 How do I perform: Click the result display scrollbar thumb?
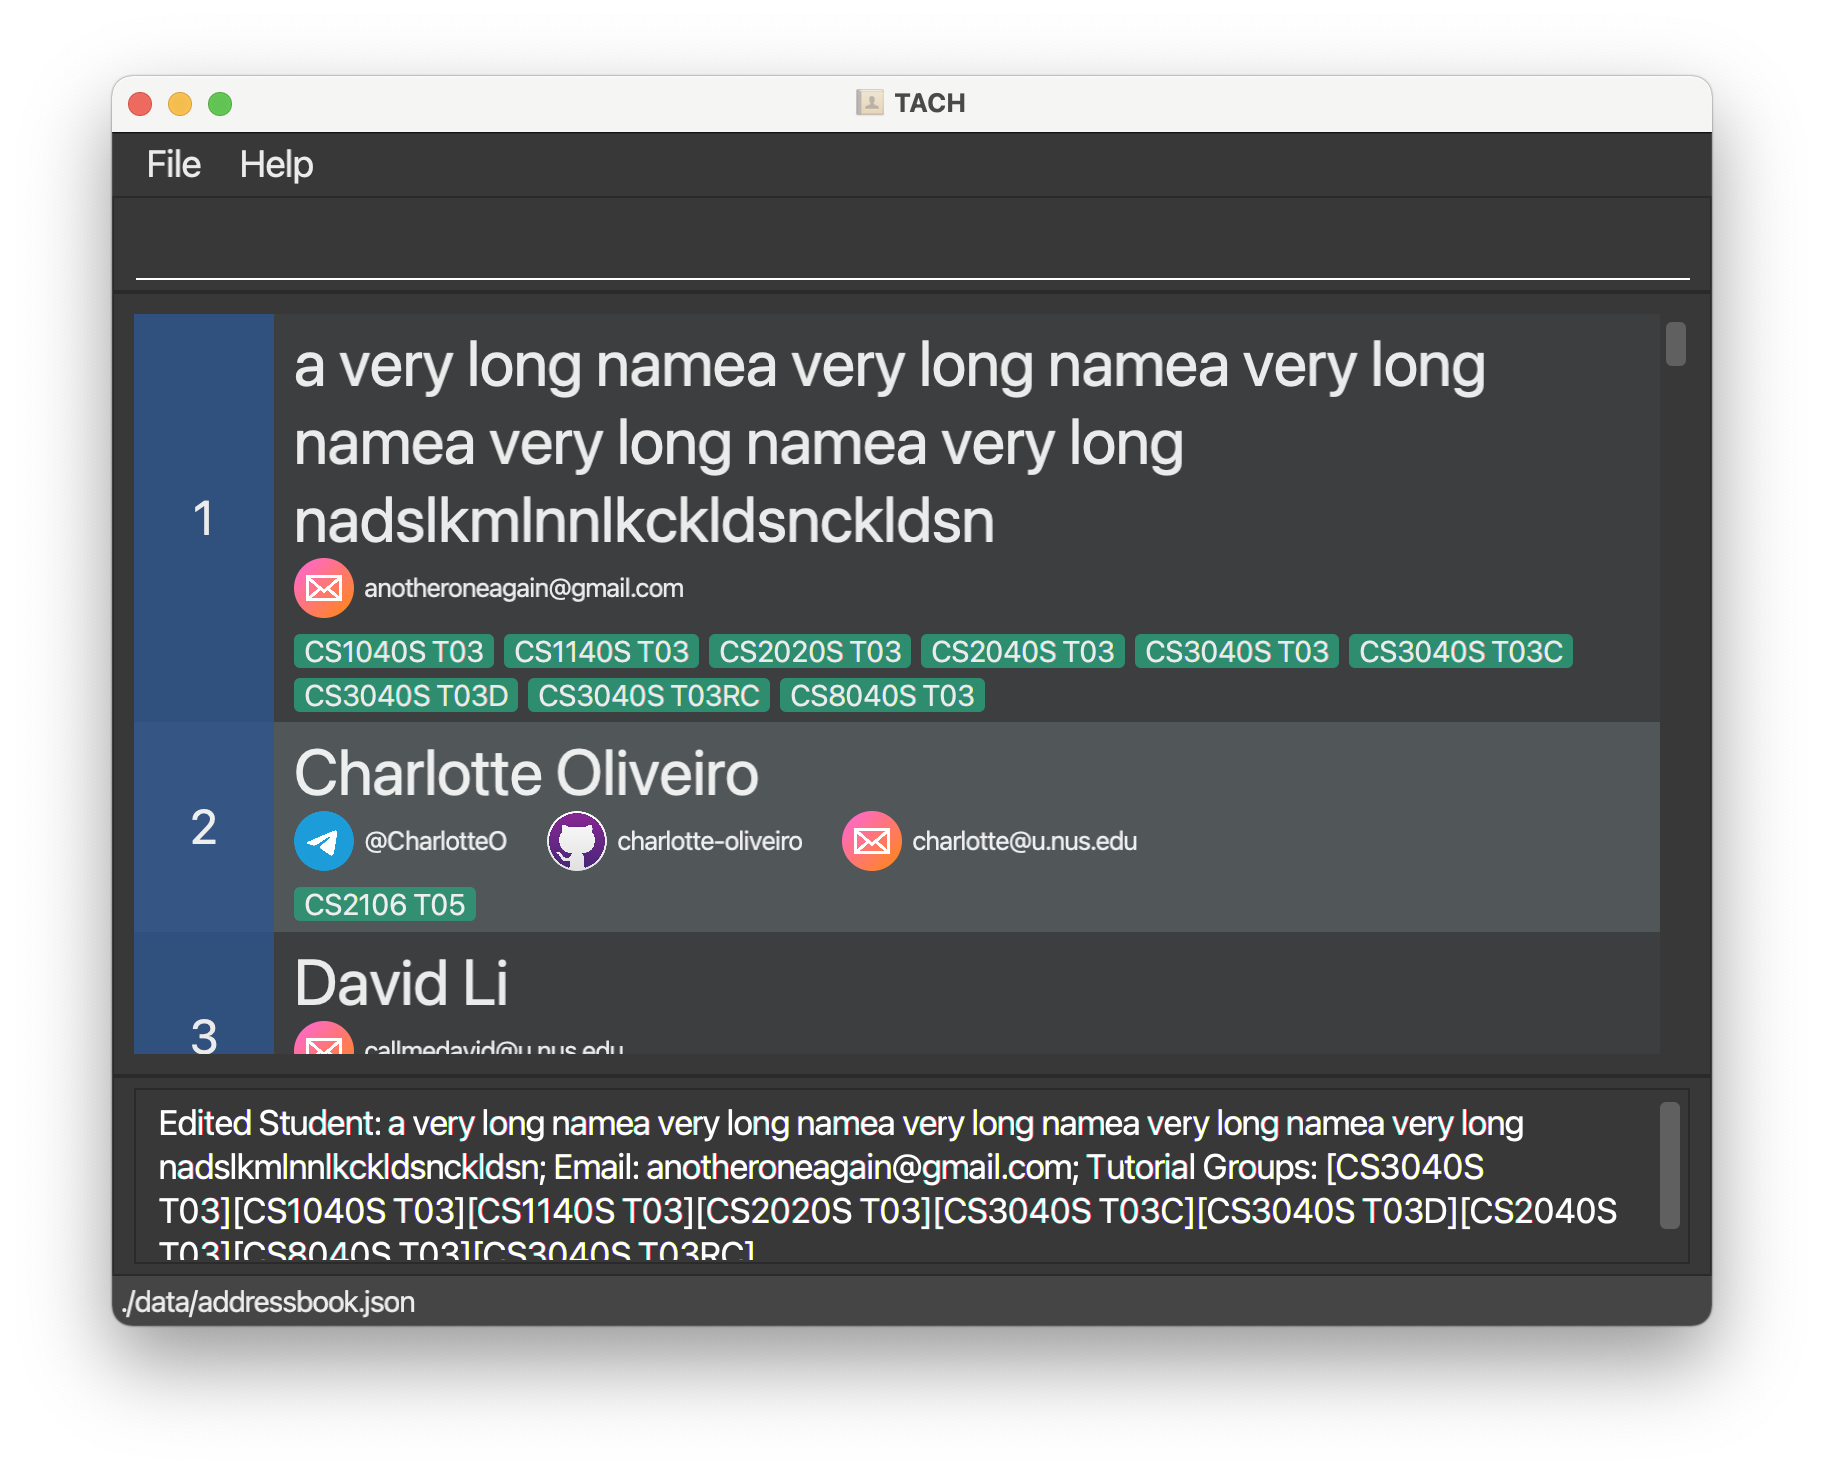tap(1669, 1165)
